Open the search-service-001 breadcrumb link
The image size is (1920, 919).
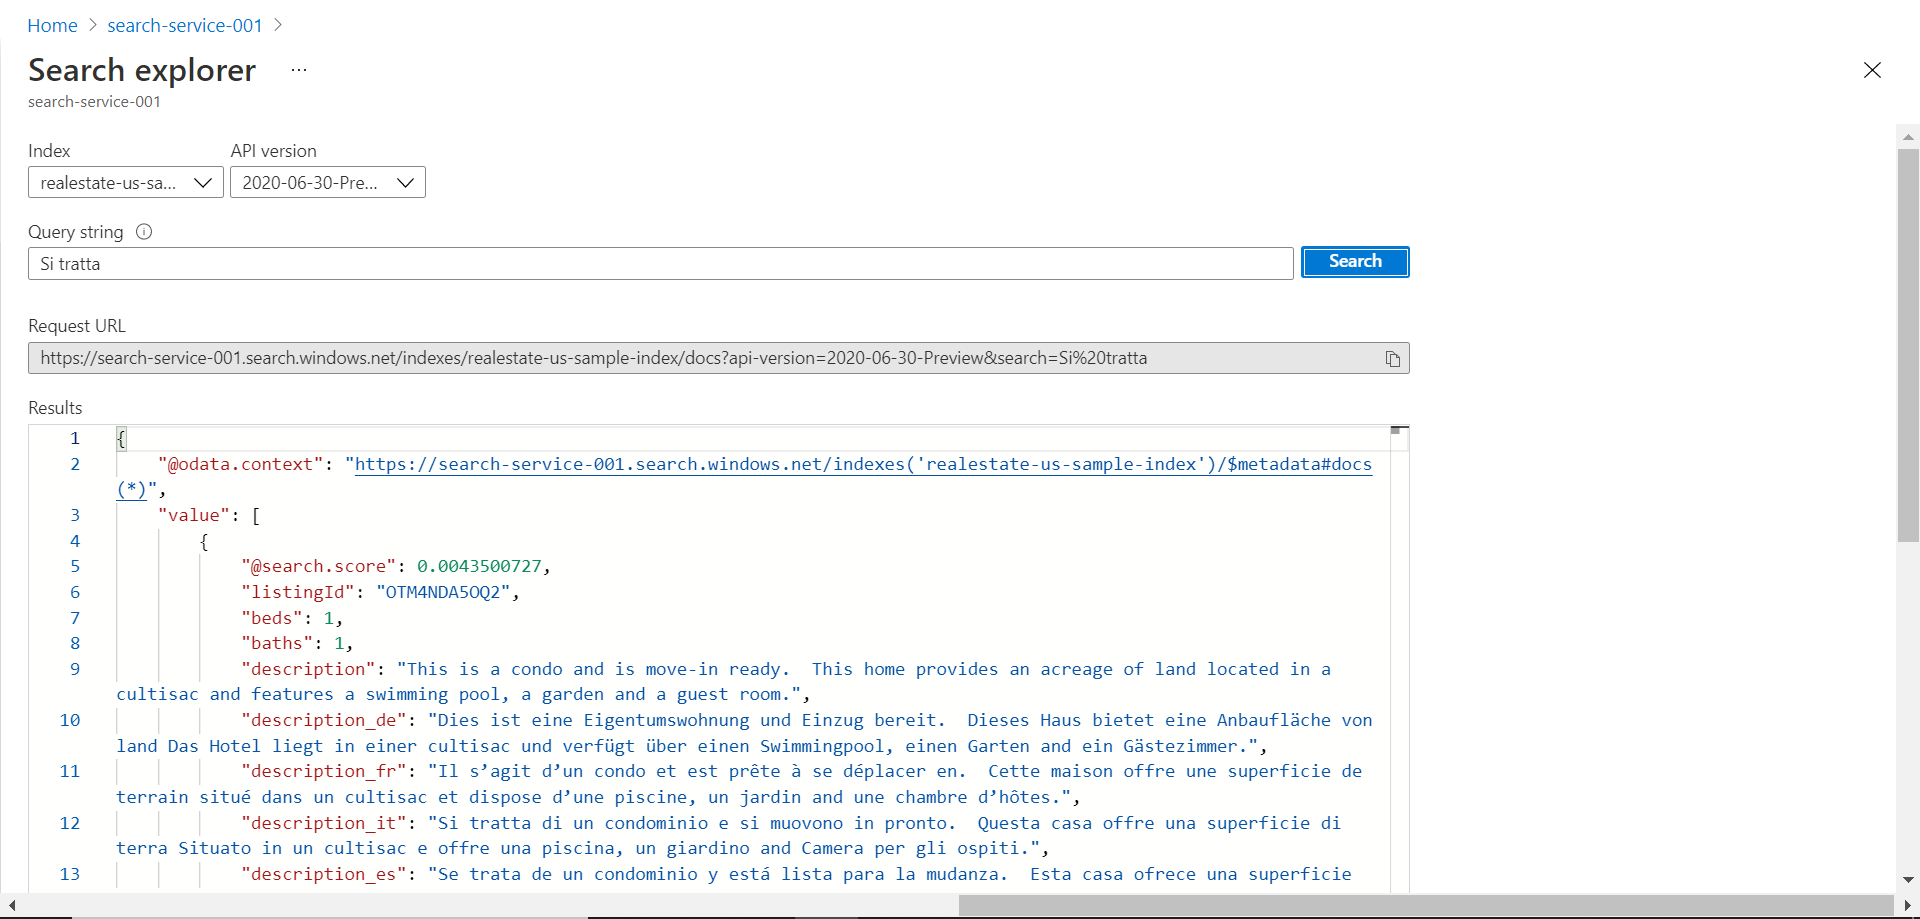[185, 26]
